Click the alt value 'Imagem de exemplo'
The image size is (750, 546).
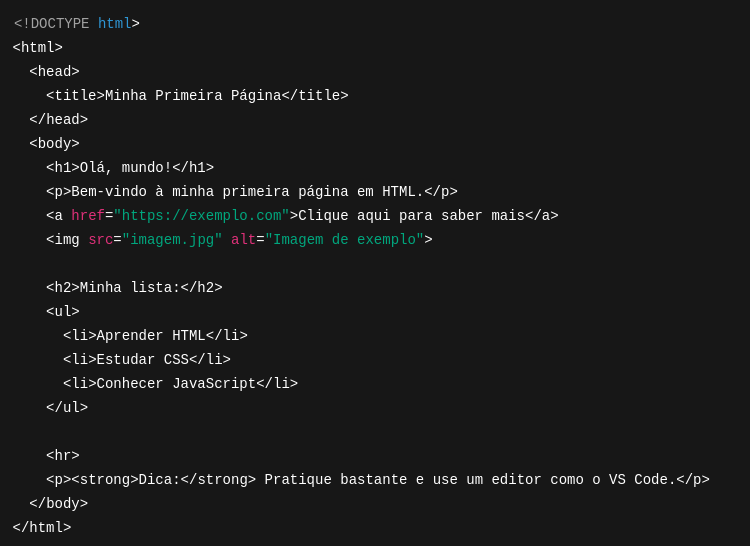(344, 240)
